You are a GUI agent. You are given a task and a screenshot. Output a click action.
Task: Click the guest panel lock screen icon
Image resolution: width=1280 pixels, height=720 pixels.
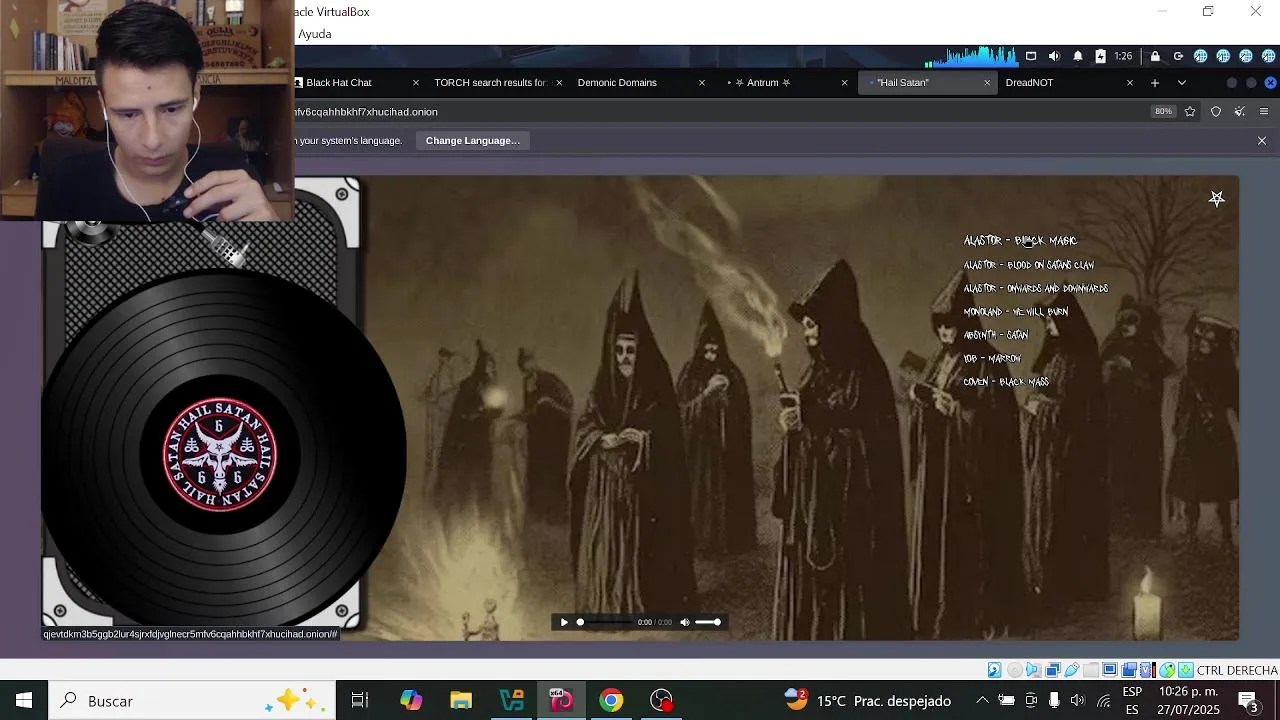[x=1155, y=56]
